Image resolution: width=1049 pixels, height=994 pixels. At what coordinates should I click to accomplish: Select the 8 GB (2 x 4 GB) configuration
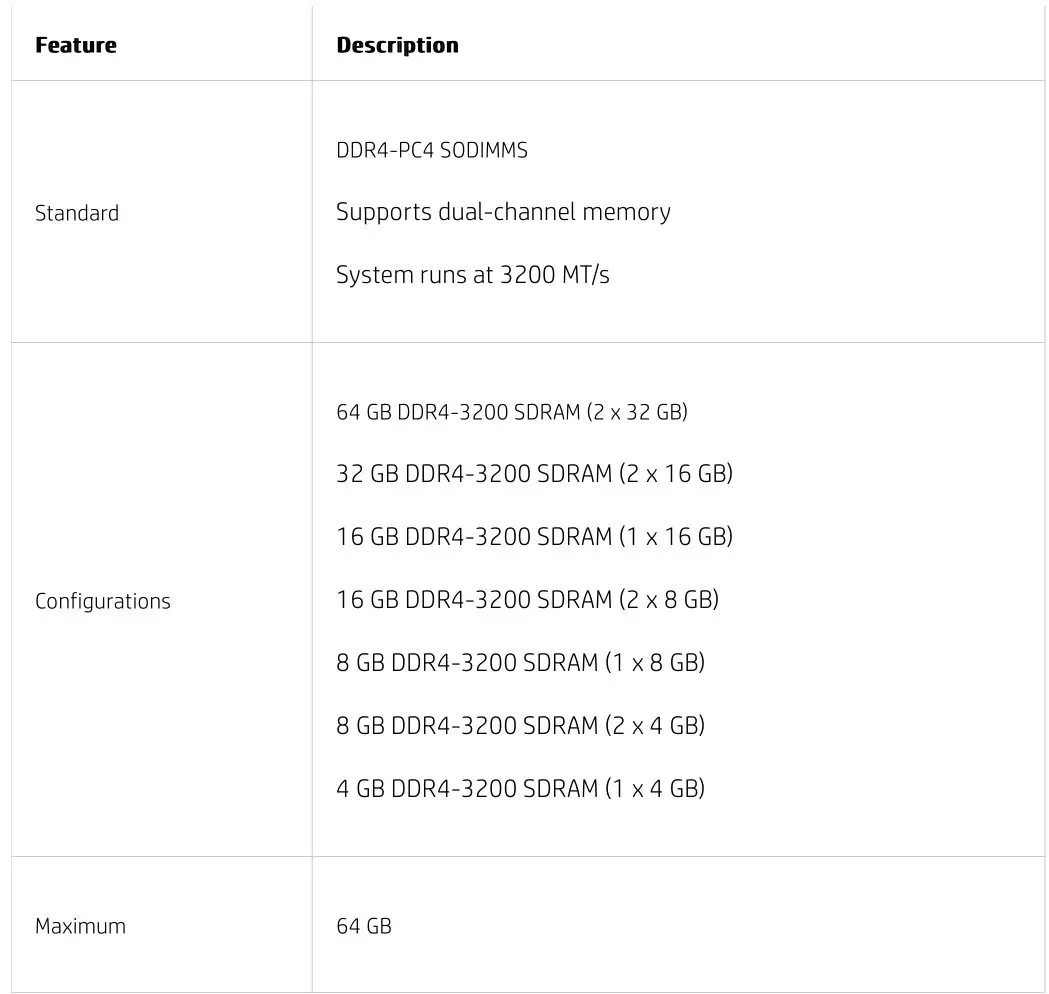(x=520, y=725)
